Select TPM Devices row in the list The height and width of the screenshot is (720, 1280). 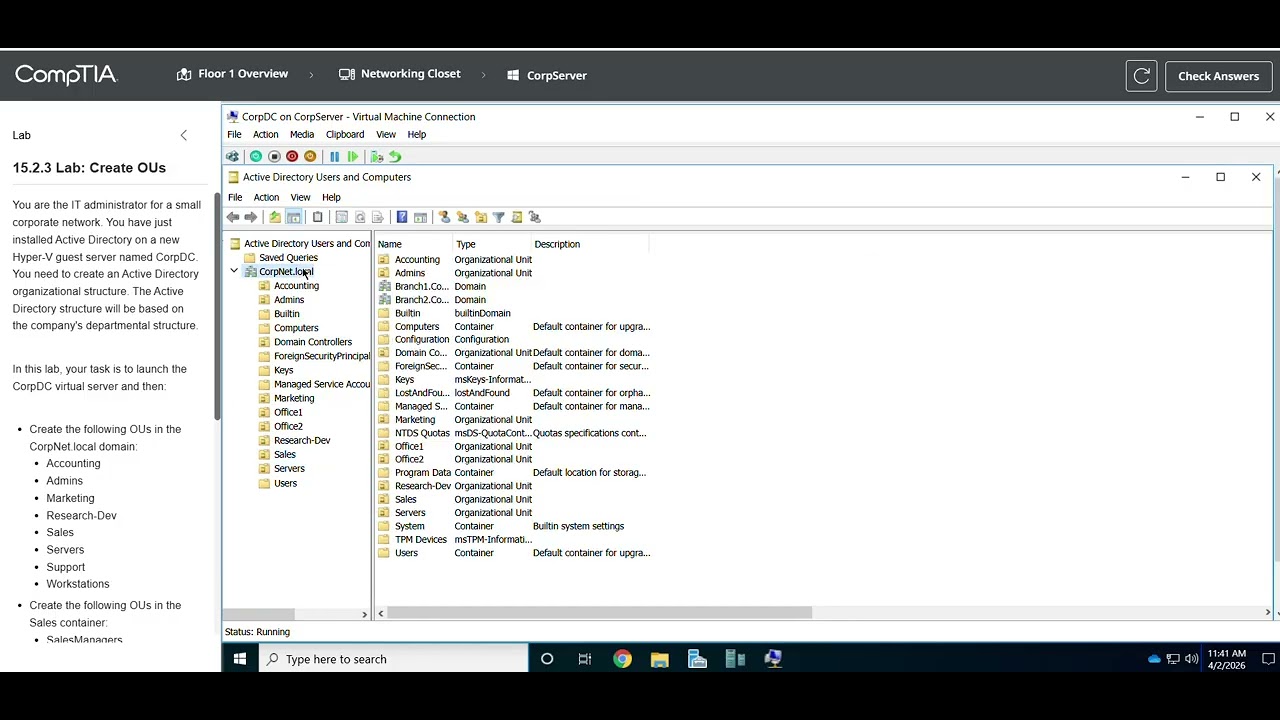[x=514, y=540]
